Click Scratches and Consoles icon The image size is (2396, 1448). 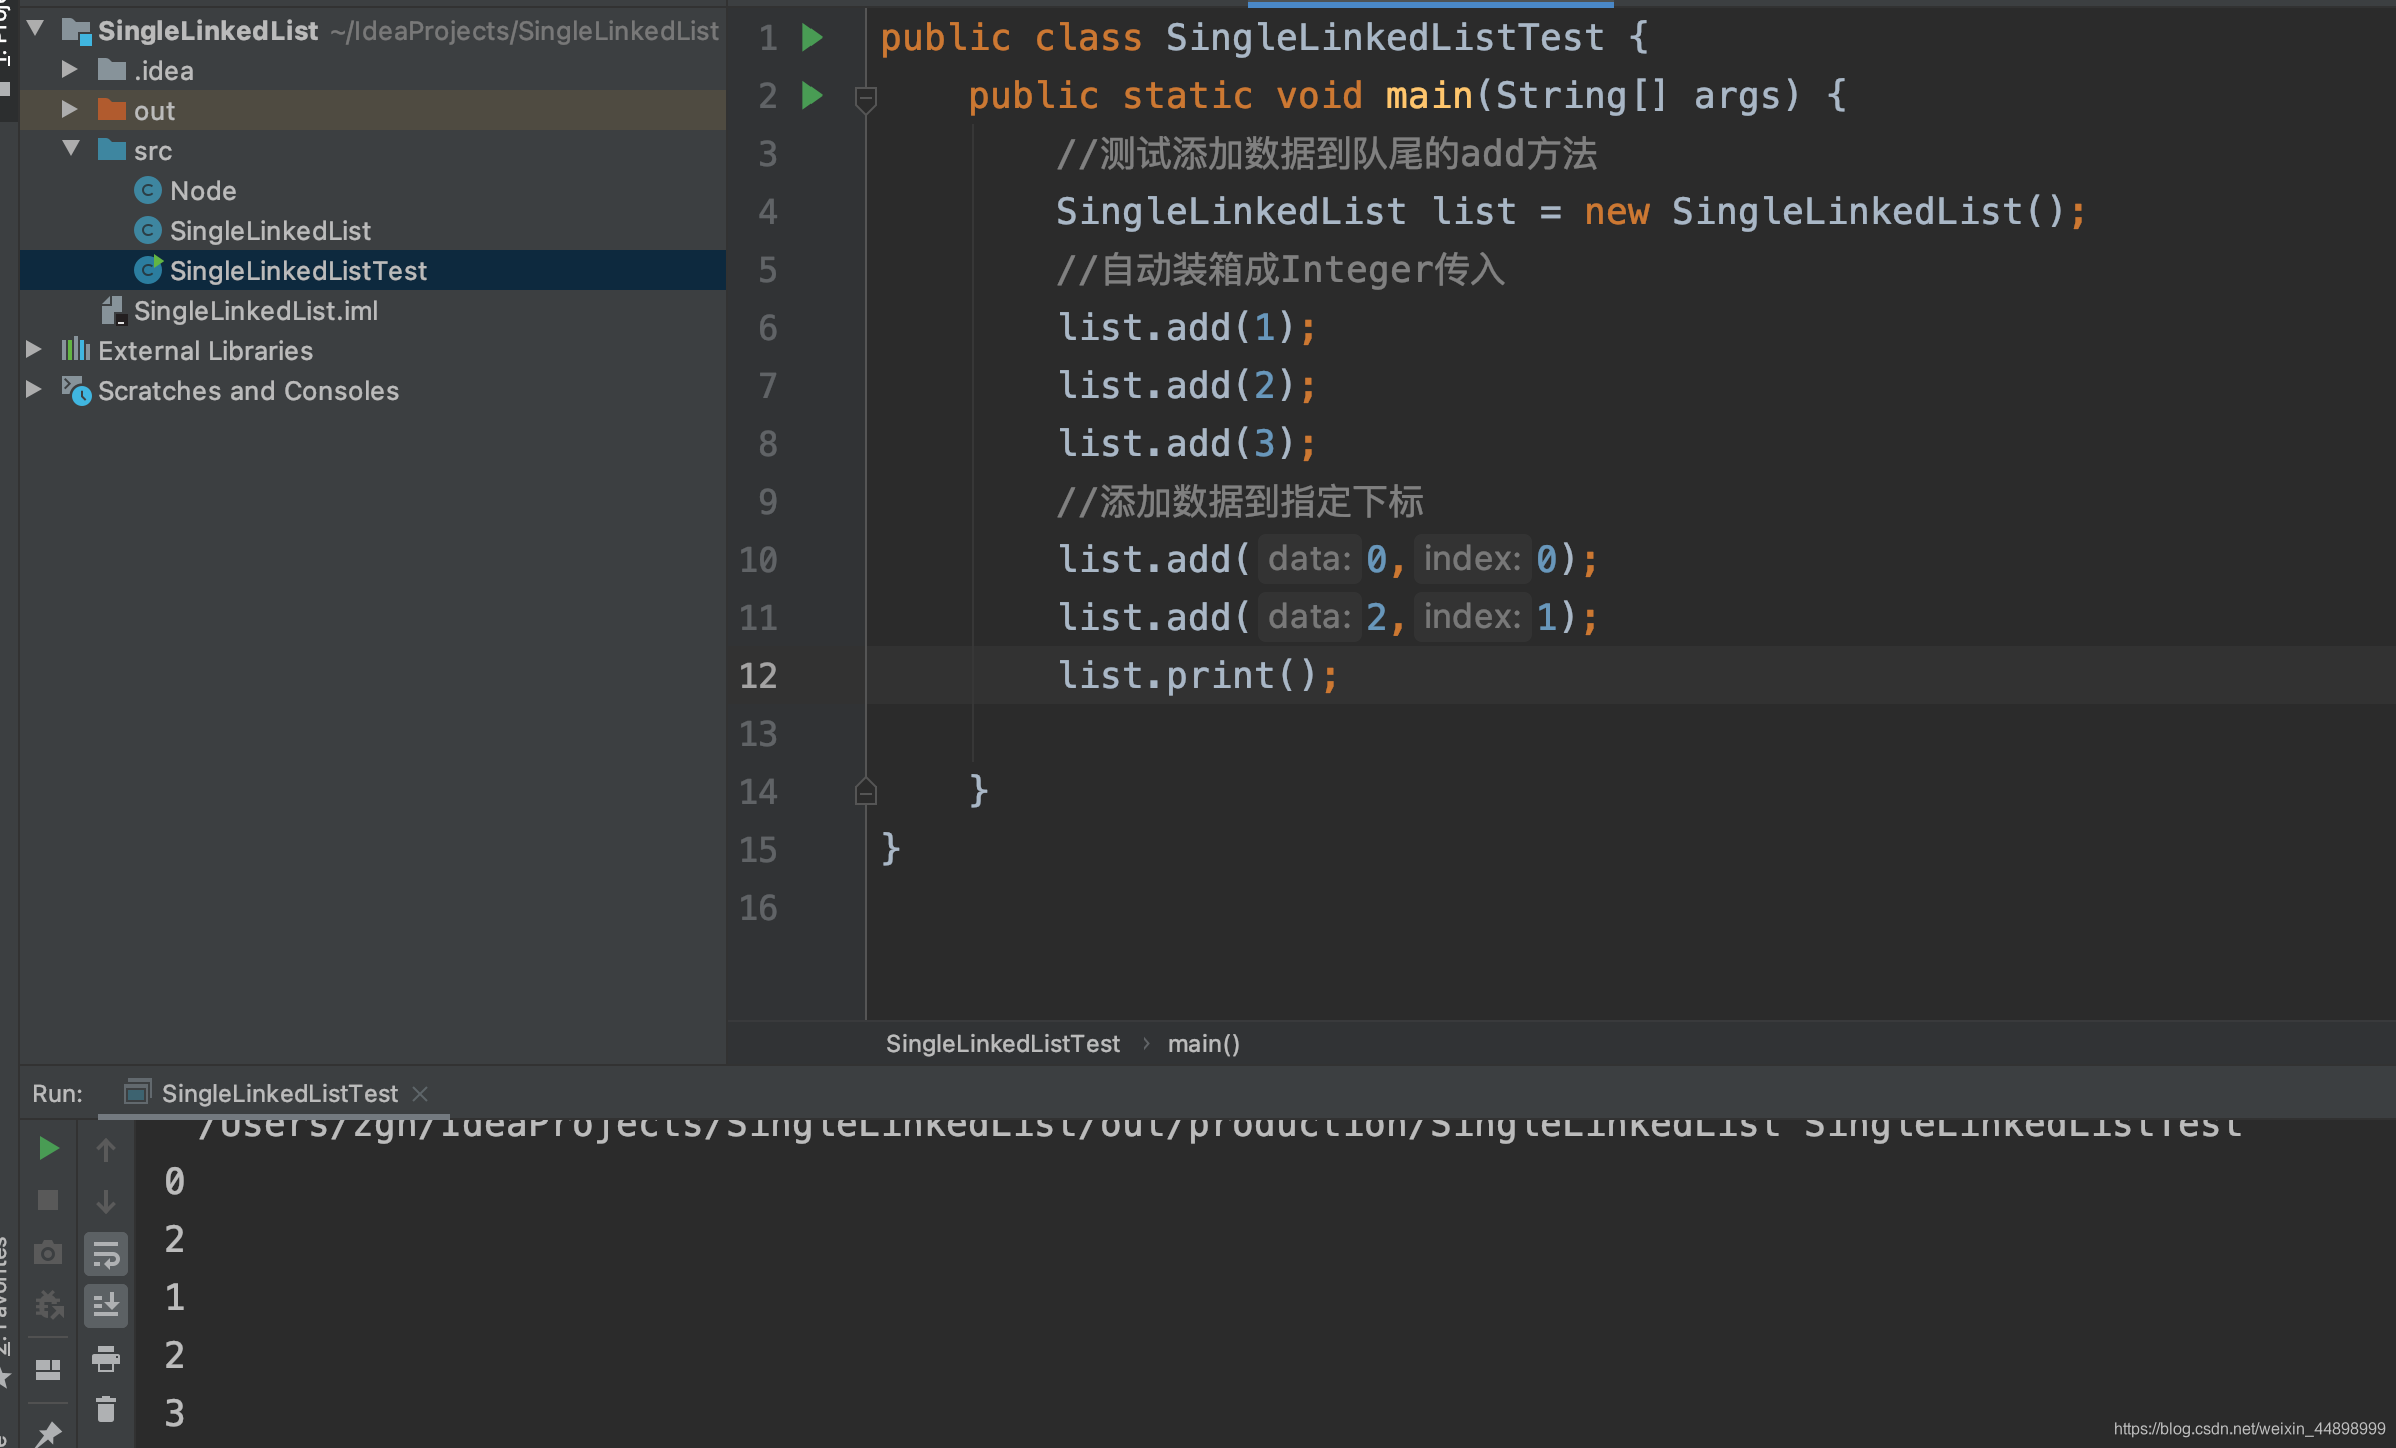[x=76, y=390]
